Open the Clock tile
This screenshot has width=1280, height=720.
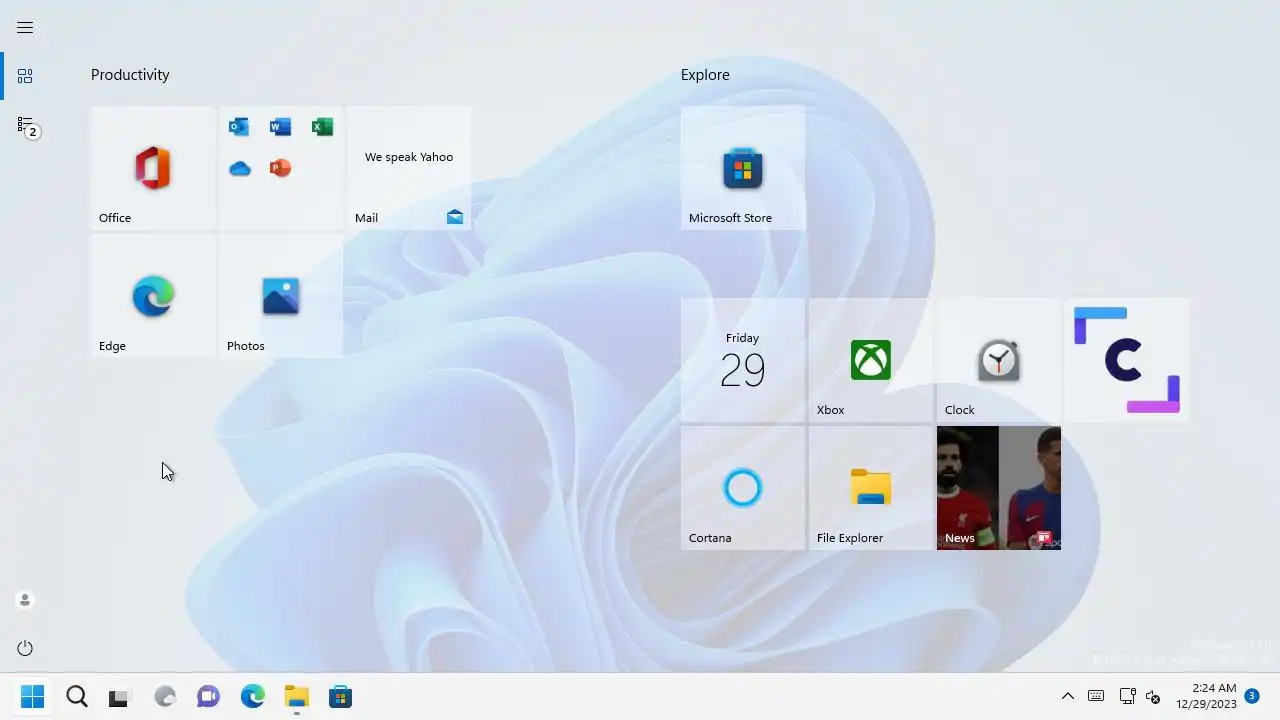(999, 360)
